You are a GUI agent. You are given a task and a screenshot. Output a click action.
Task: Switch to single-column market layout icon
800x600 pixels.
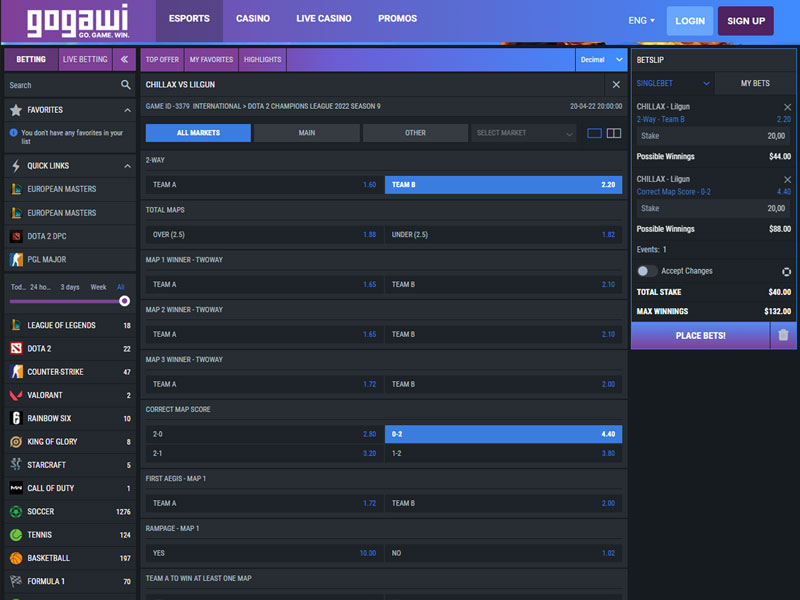(594, 133)
